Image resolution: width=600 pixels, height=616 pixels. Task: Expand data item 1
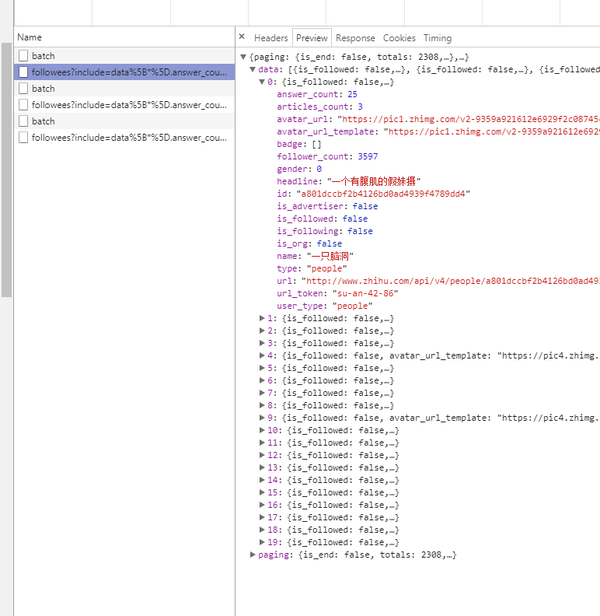pyautogui.click(x=262, y=318)
